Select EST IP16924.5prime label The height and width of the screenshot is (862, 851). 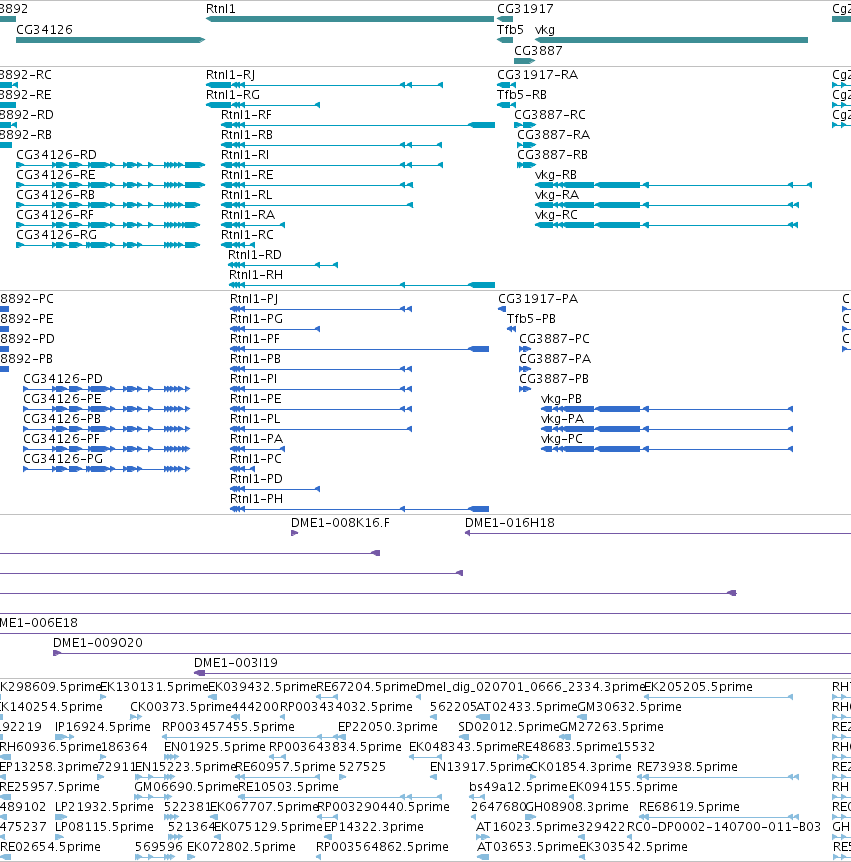[103, 727]
